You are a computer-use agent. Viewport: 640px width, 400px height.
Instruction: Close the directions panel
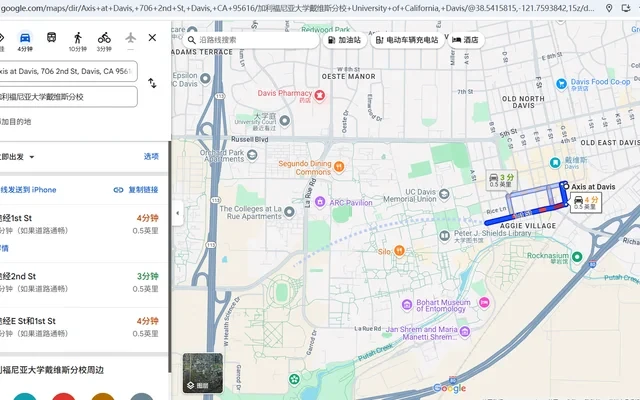pyautogui.click(x=152, y=38)
